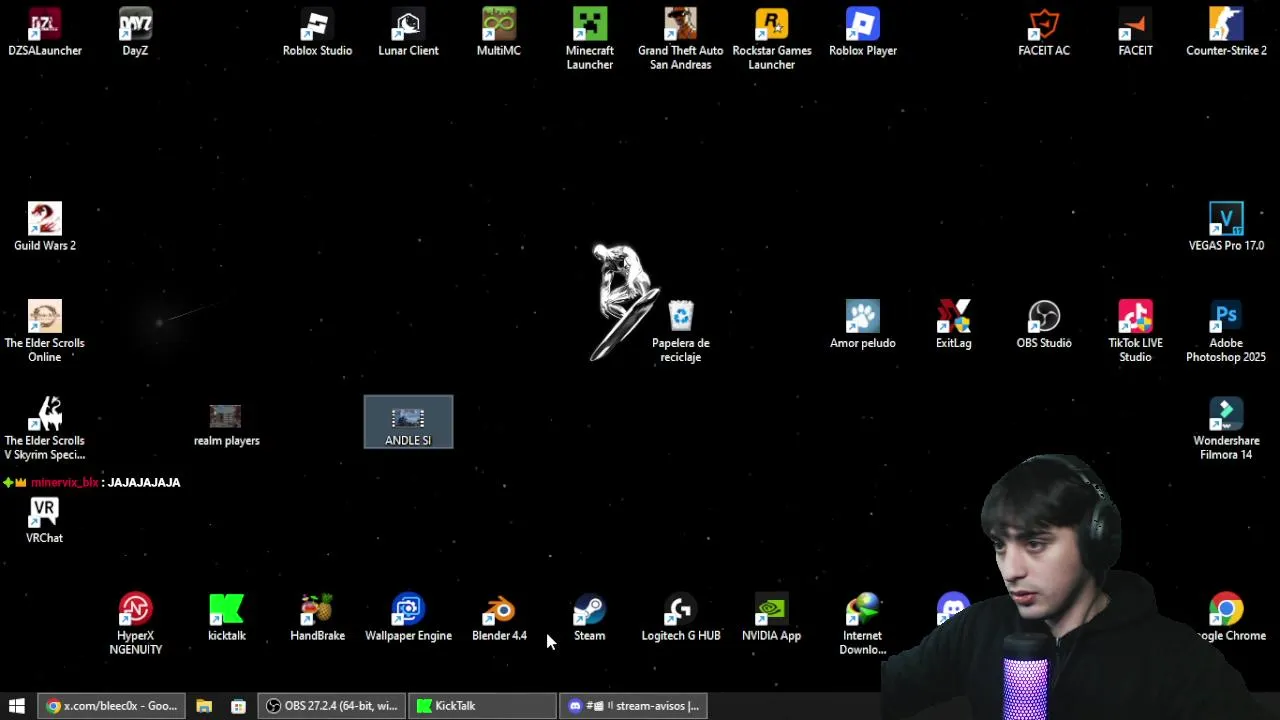Select Rockstar Games Launcher icon
Viewport: 1280px width, 720px height.
click(771, 39)
